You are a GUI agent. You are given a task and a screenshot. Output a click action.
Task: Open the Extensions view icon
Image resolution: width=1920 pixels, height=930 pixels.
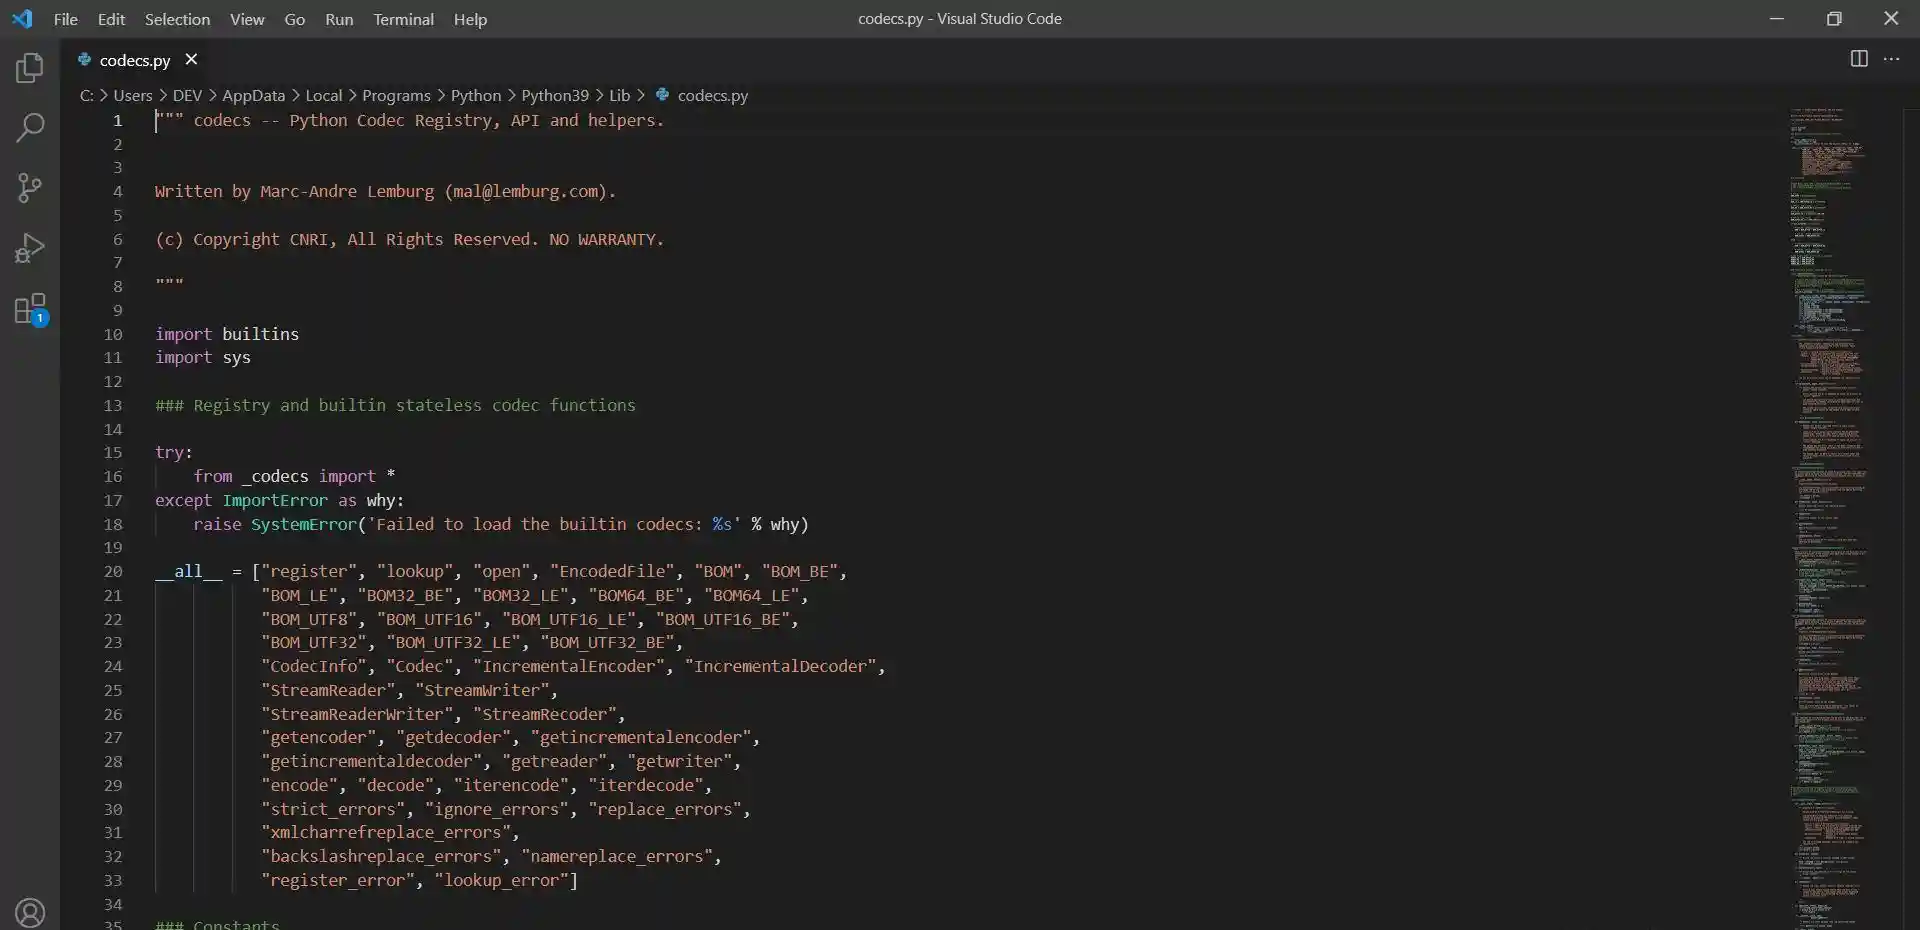[x=29, y=309]
